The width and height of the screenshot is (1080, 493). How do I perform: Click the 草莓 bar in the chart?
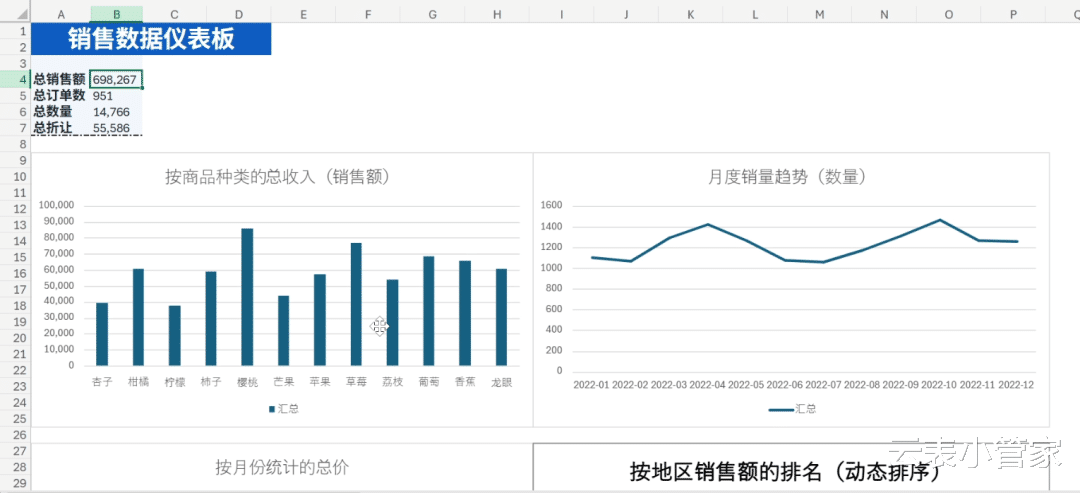[356, 304]
